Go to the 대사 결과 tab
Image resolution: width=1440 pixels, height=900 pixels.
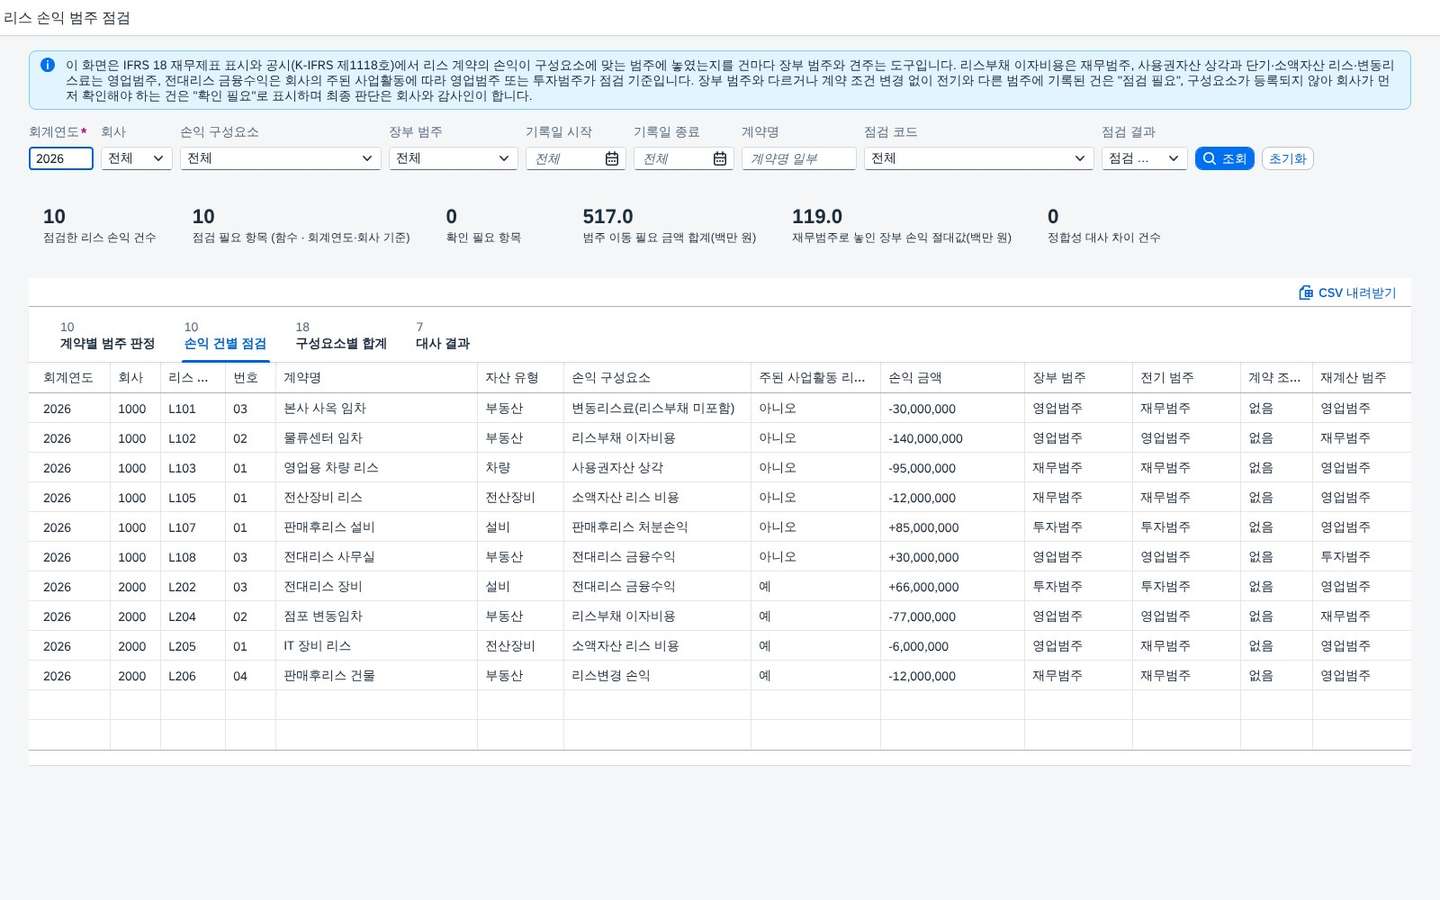[442, 336]
